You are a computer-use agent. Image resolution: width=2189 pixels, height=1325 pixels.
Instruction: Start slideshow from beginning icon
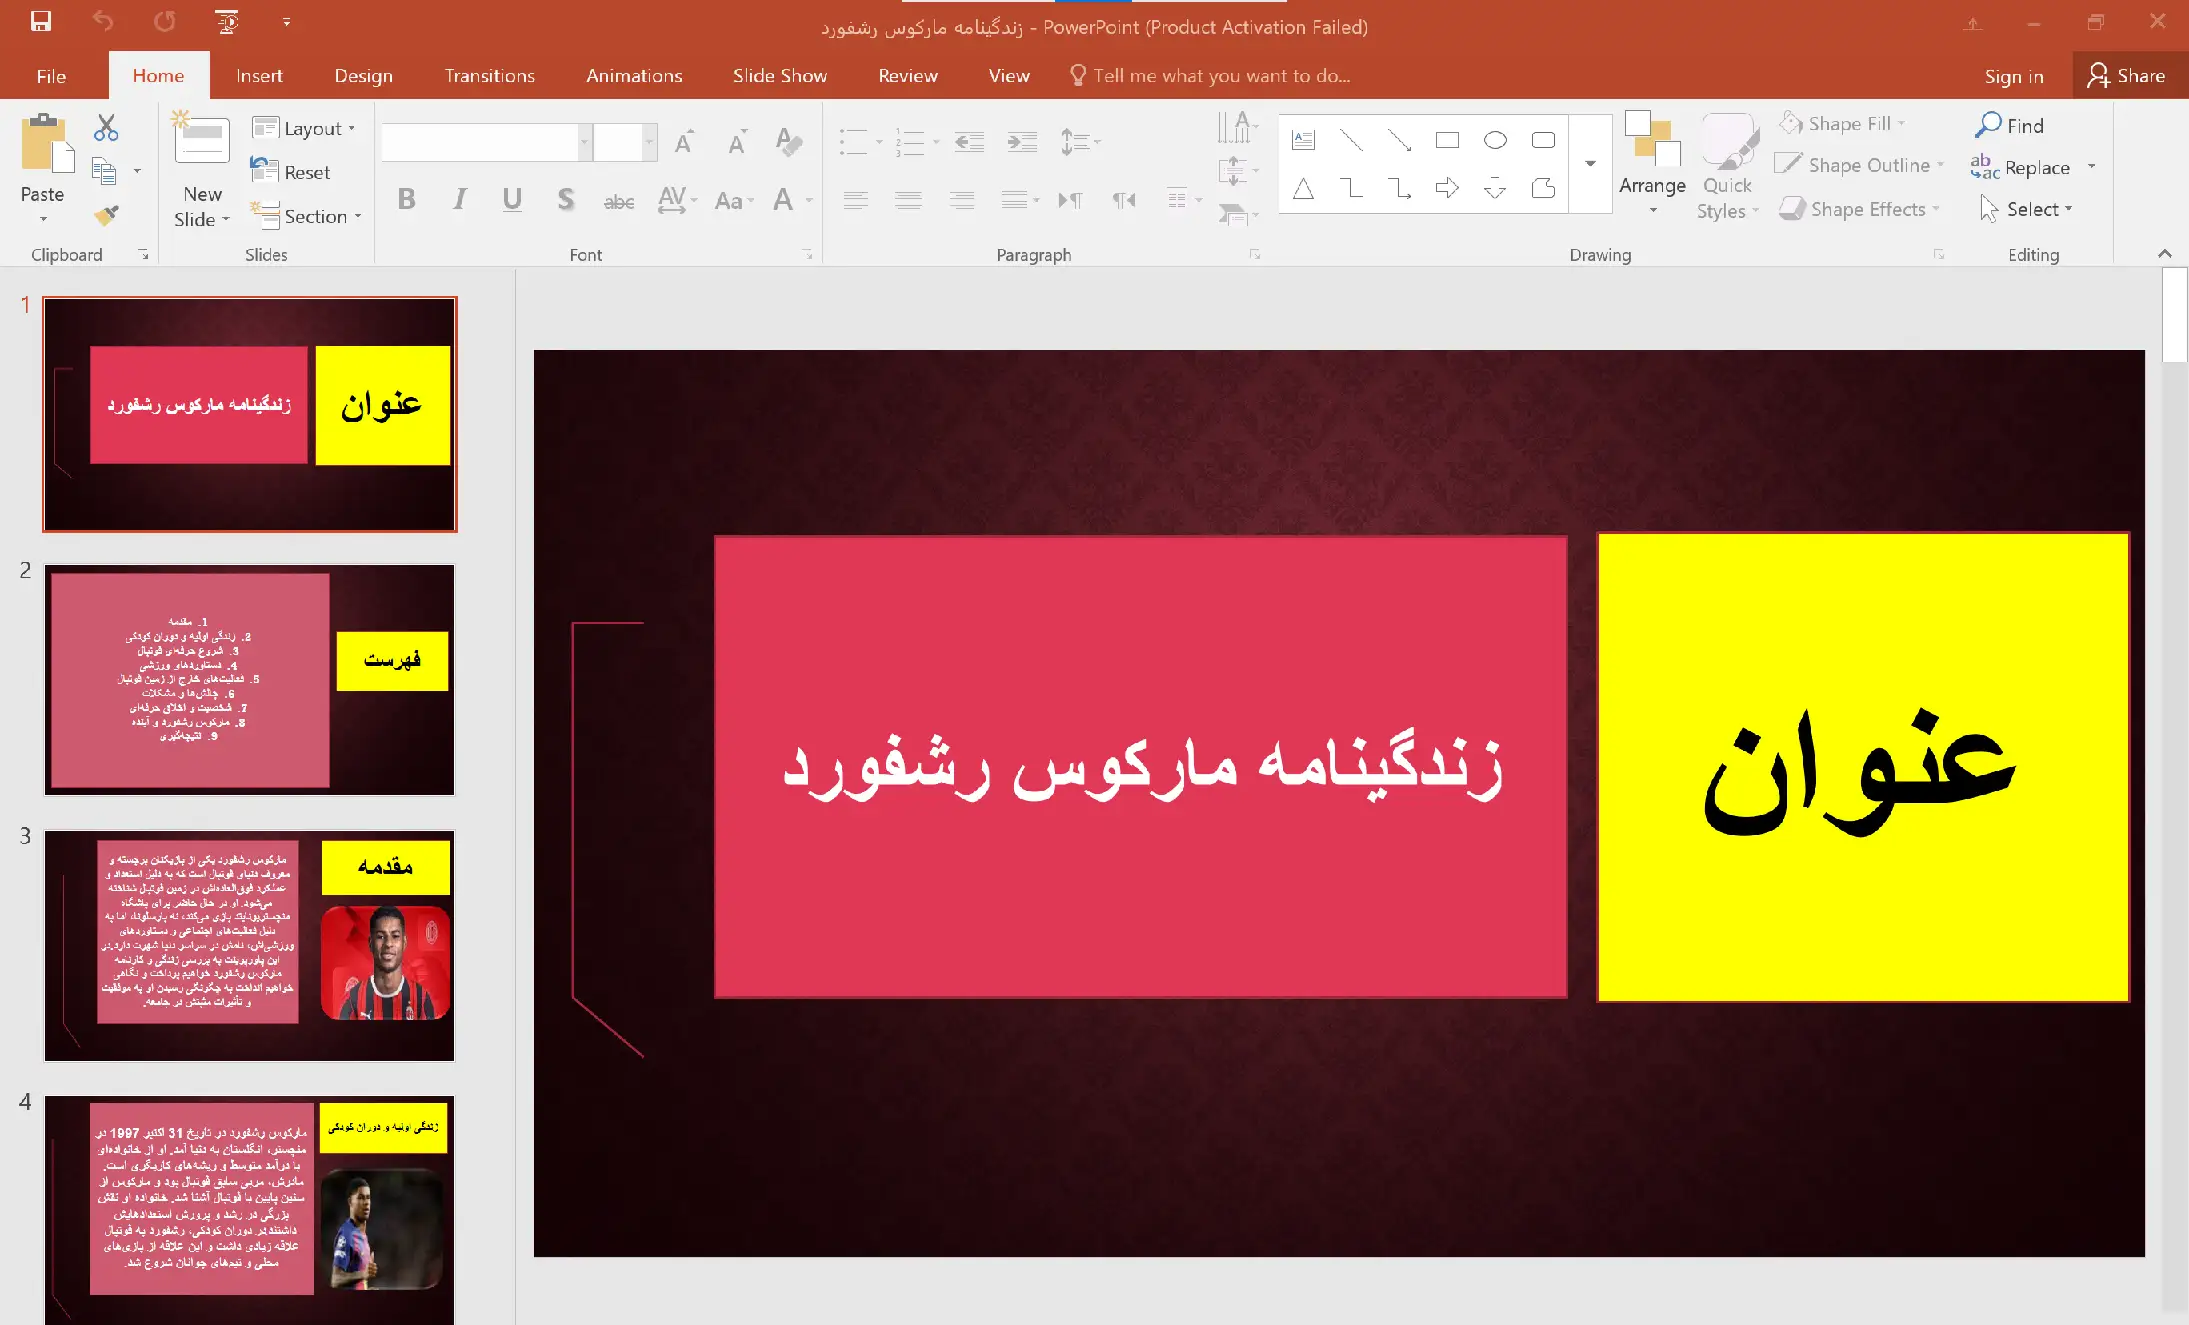point(227,21)
